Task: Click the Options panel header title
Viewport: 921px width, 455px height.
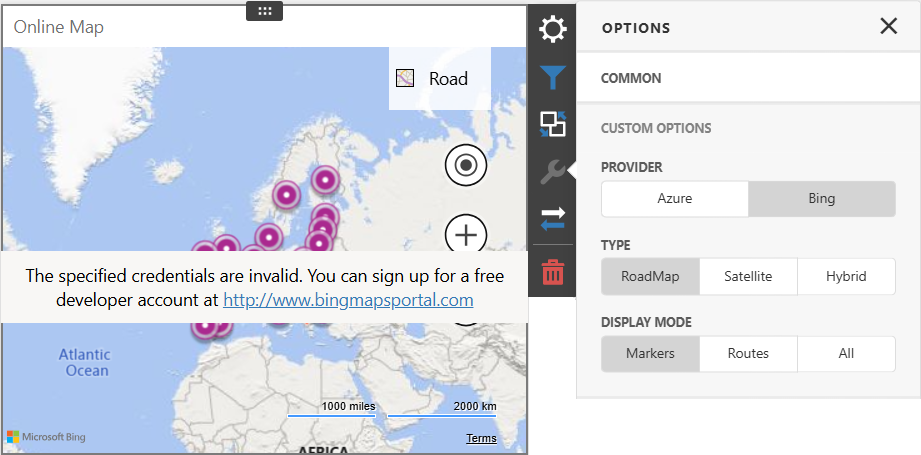Action: (636, 28)
